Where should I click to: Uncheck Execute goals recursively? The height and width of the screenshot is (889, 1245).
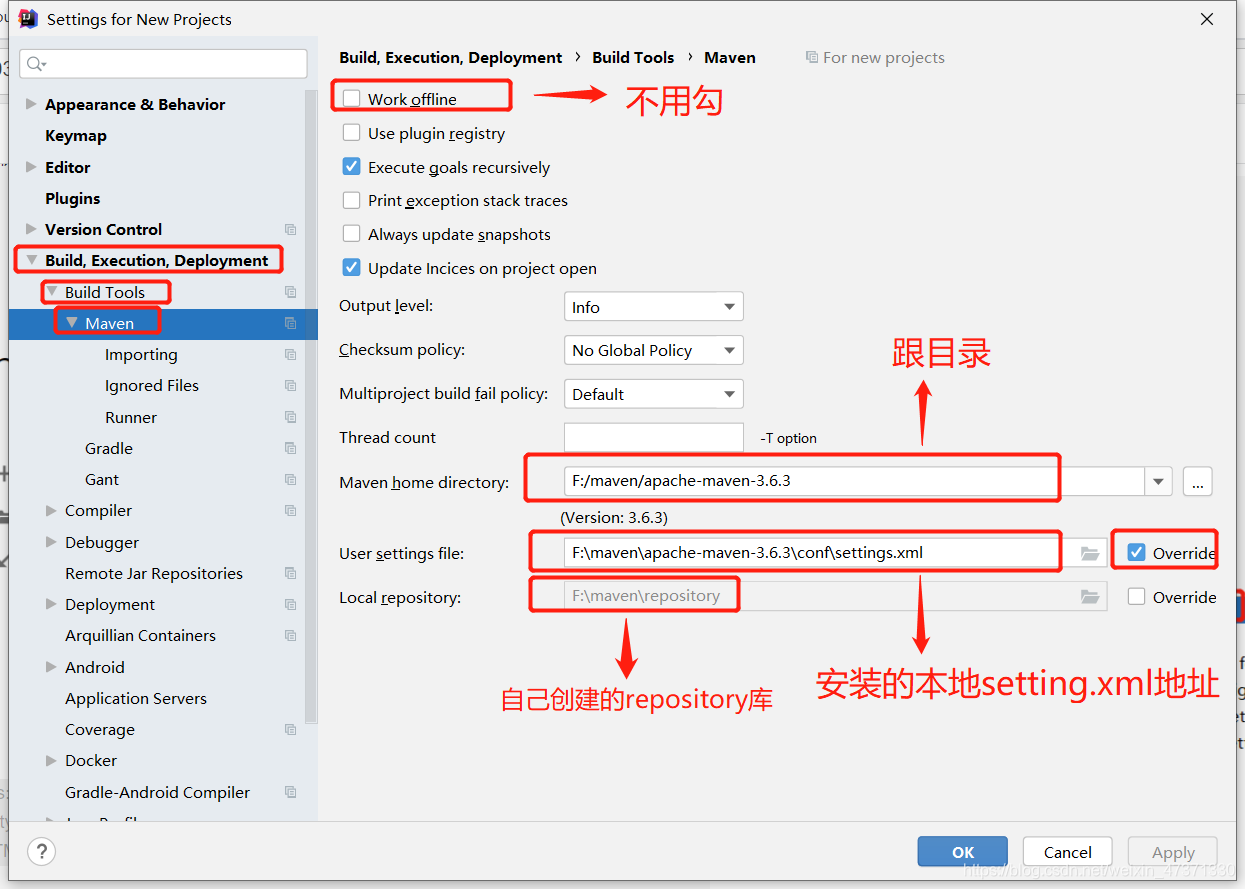[351, 166]
